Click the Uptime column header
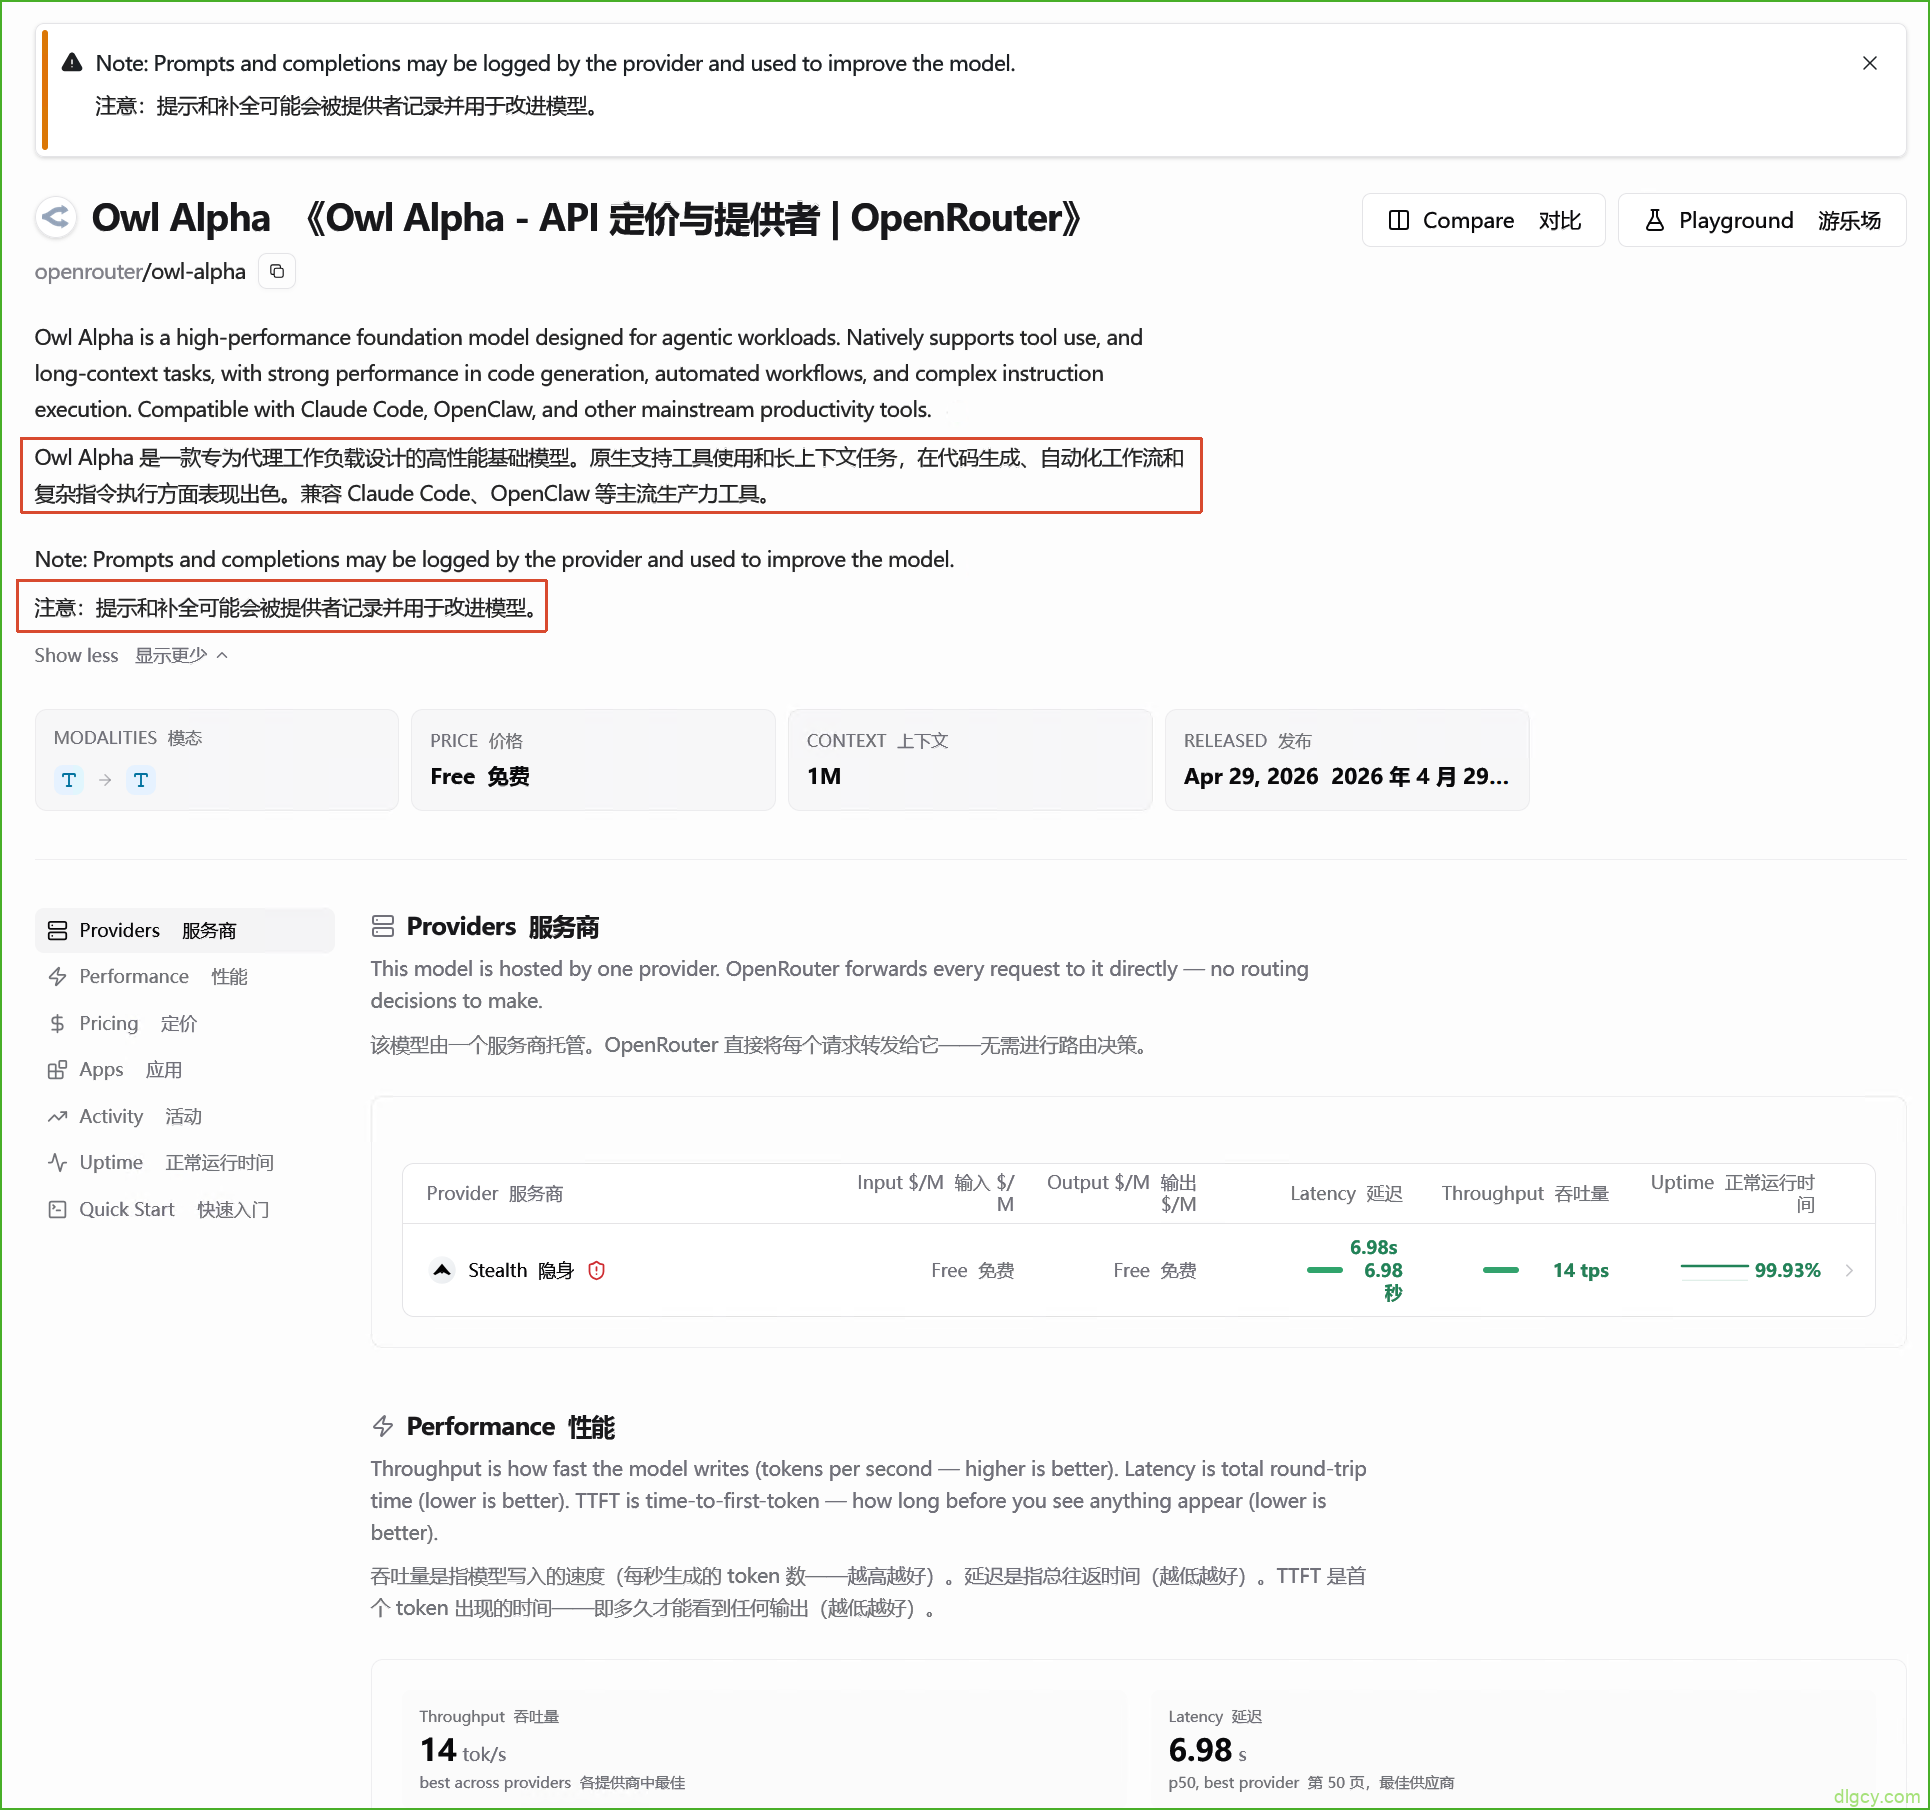Image resolution: width=1930 pixels, height=1810 pixels. point(1732,1193)
